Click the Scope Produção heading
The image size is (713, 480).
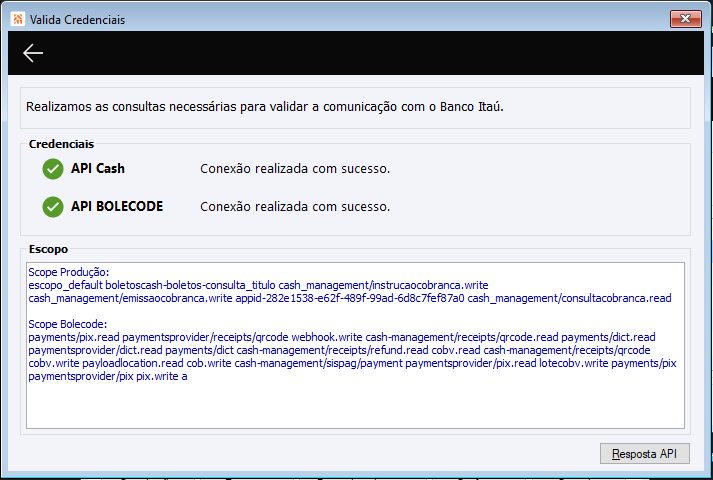(69, 272)
